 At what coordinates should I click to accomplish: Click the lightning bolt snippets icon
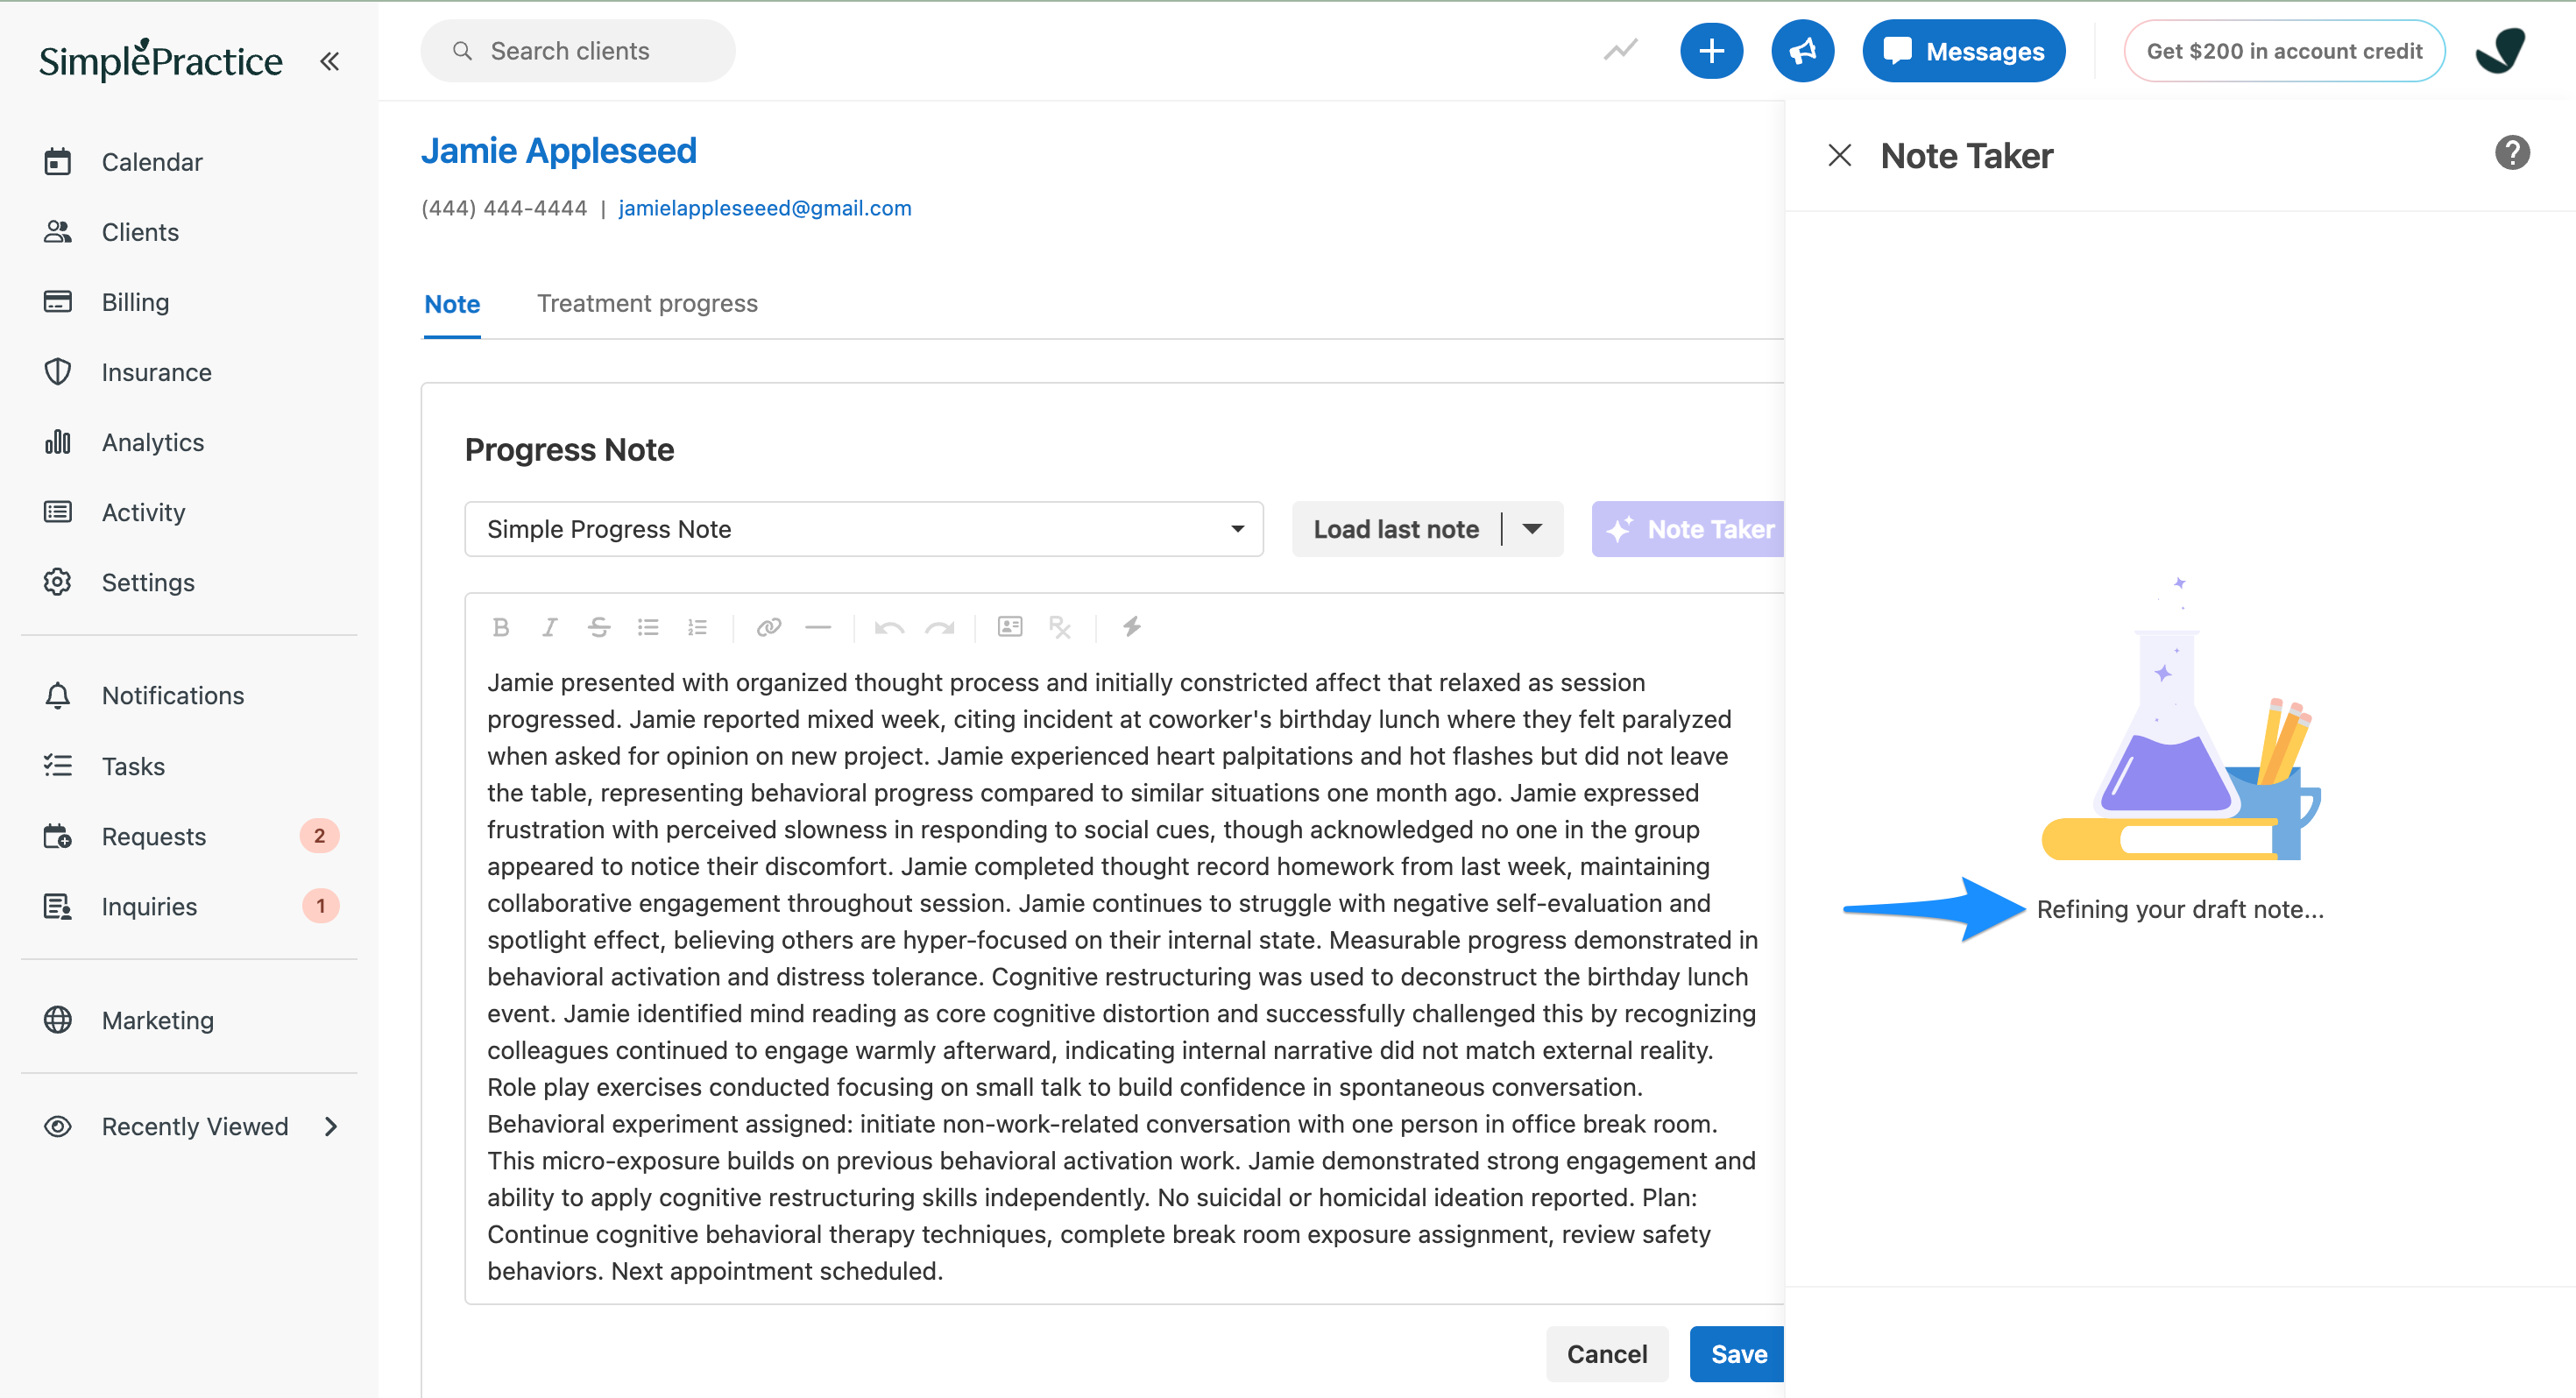point(1131,627)
